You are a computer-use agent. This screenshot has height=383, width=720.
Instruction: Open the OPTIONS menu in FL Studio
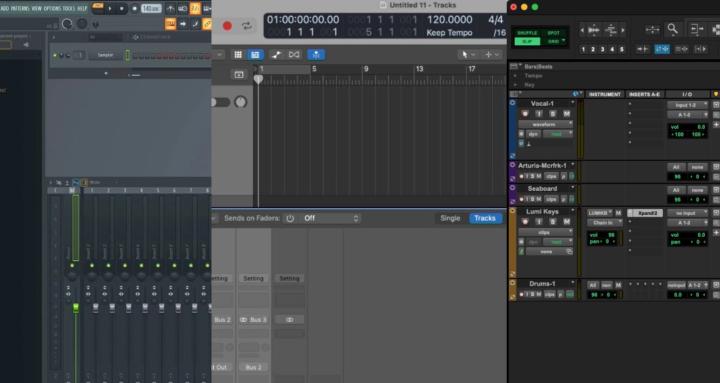point(52,8)
